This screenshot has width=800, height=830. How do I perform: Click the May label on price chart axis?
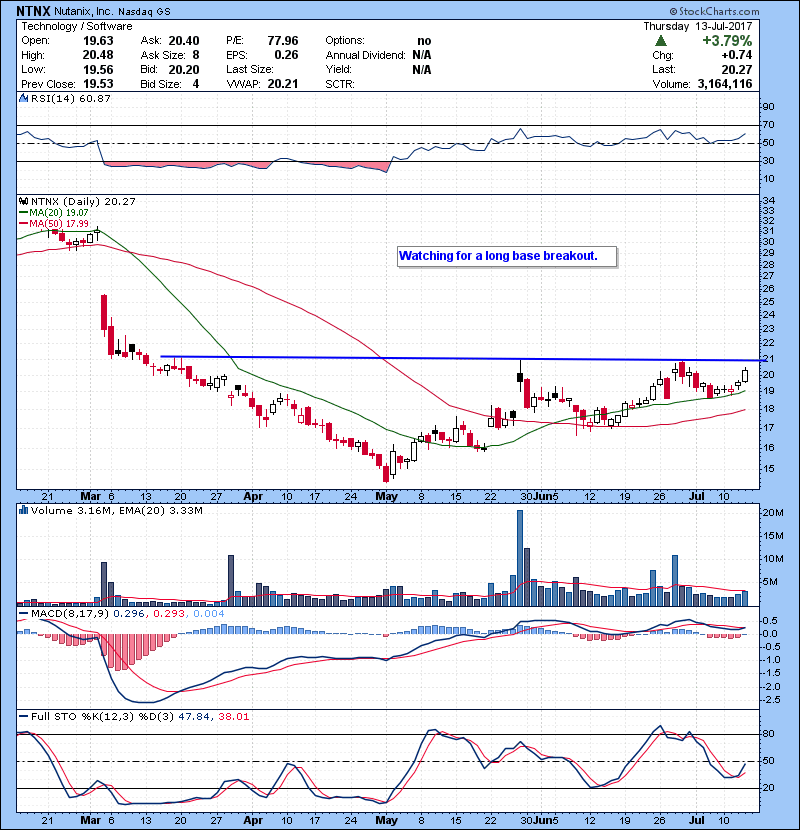[386, 497]
